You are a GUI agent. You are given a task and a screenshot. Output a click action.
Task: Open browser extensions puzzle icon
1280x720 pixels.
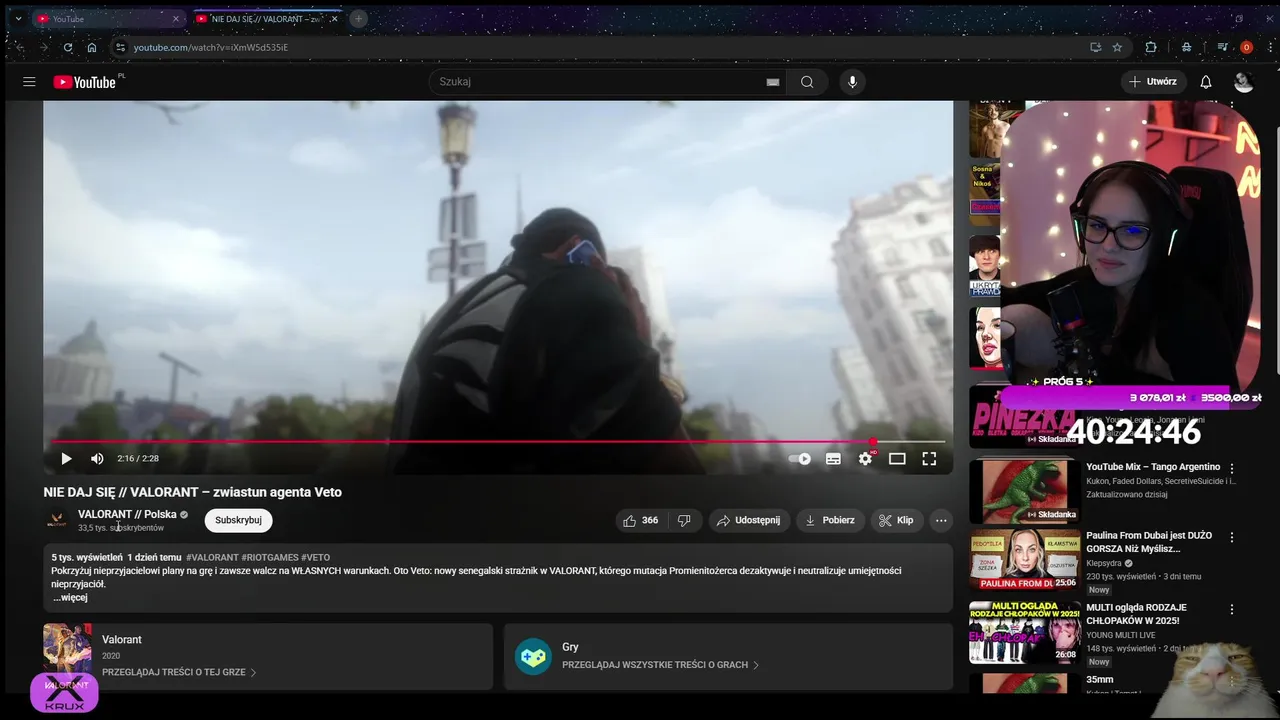click(1151, 47)
